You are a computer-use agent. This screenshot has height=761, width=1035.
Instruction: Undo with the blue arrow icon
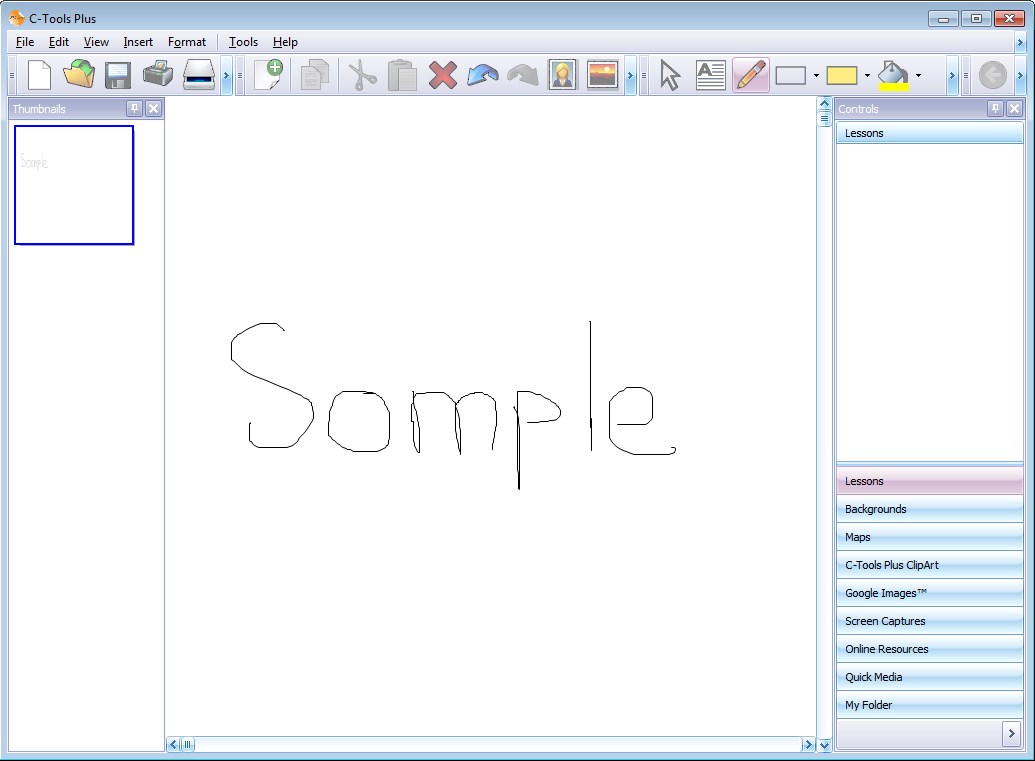[483, 75]
